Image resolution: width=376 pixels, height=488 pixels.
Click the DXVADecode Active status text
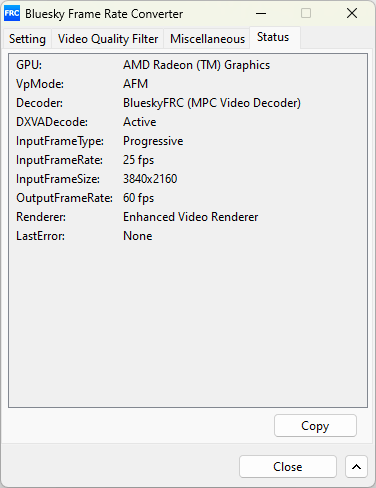(139, 122)
